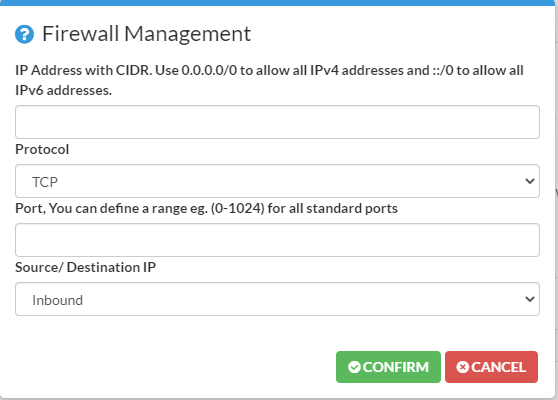Click the Protocol field label

[42, 149]
